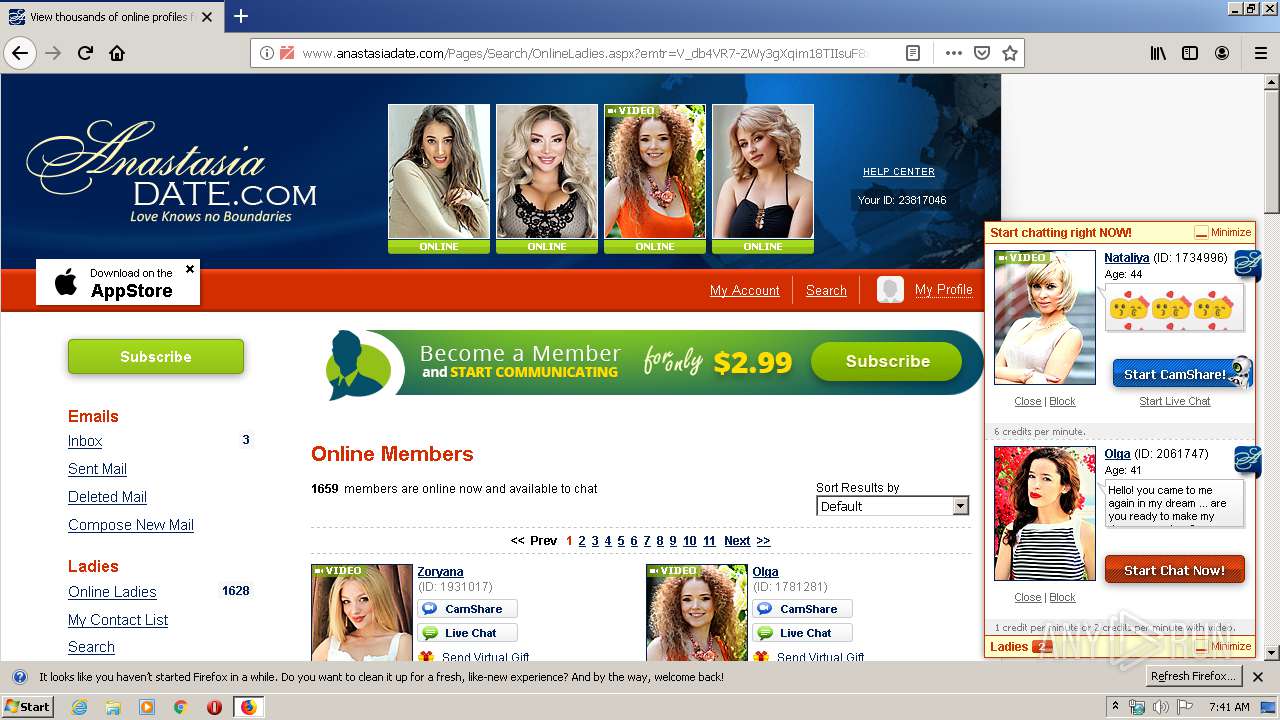Viewport: 1280px width, 720px height.
Task: Open Firefox account icon
Action: point(1222,53)
